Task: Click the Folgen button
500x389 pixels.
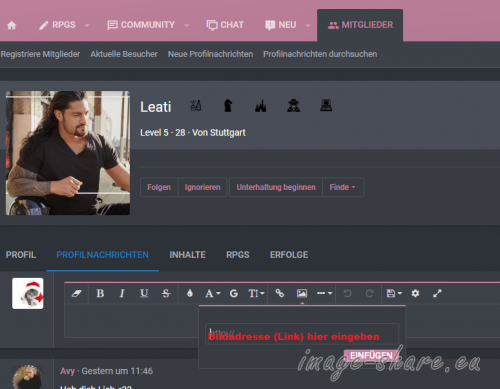Action: 159,187
